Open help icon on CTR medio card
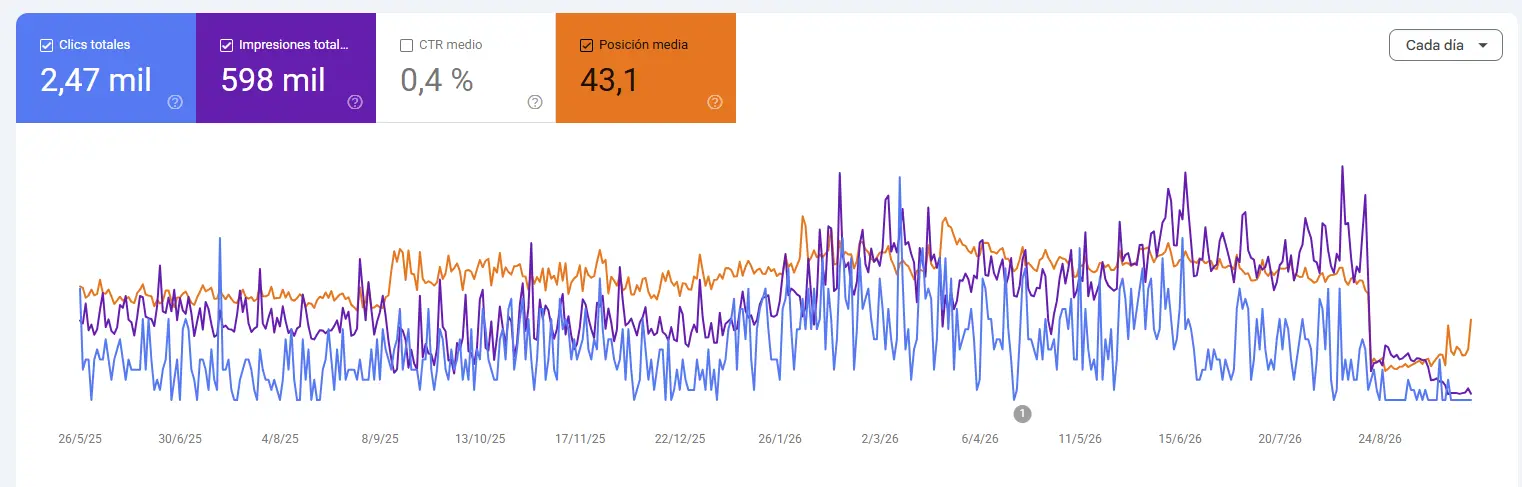This screenshot has width=1522, height=487. [535, 102]
